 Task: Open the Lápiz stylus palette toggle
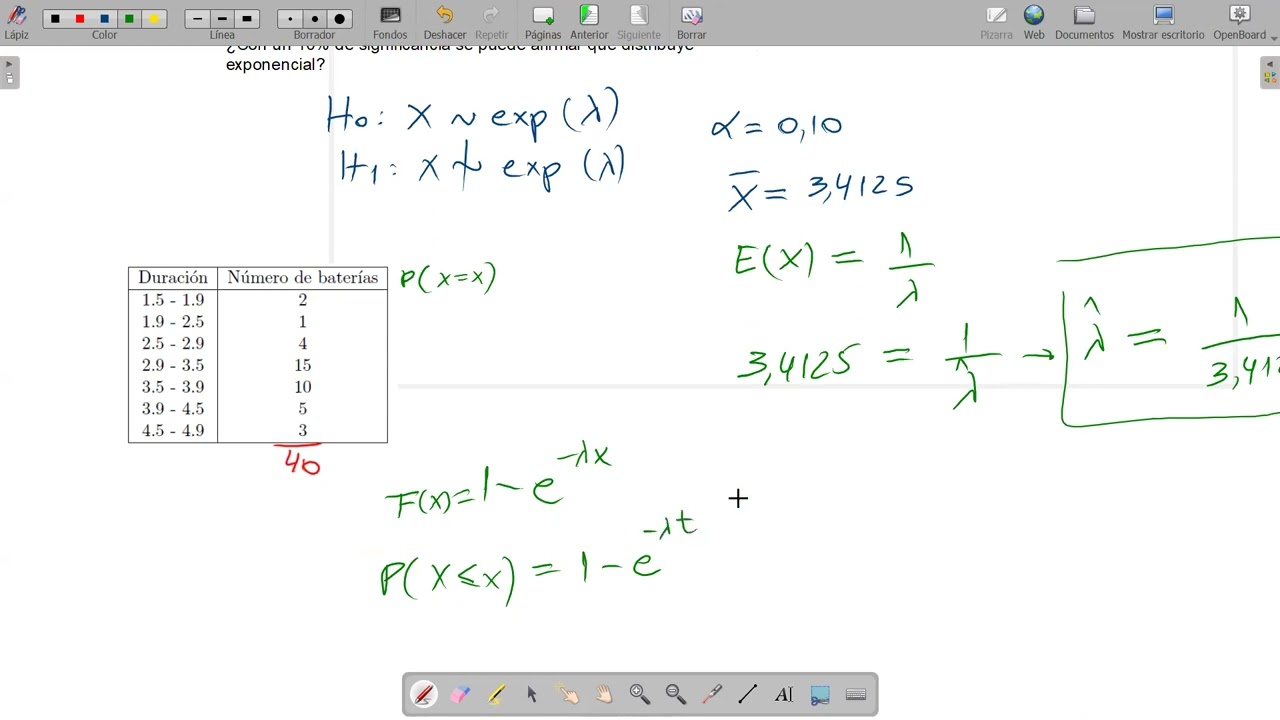pos(16,21)
